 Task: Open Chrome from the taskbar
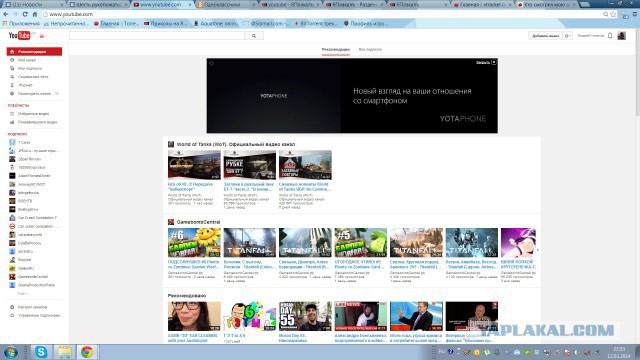pyautogui.click(x=87, y=352)
